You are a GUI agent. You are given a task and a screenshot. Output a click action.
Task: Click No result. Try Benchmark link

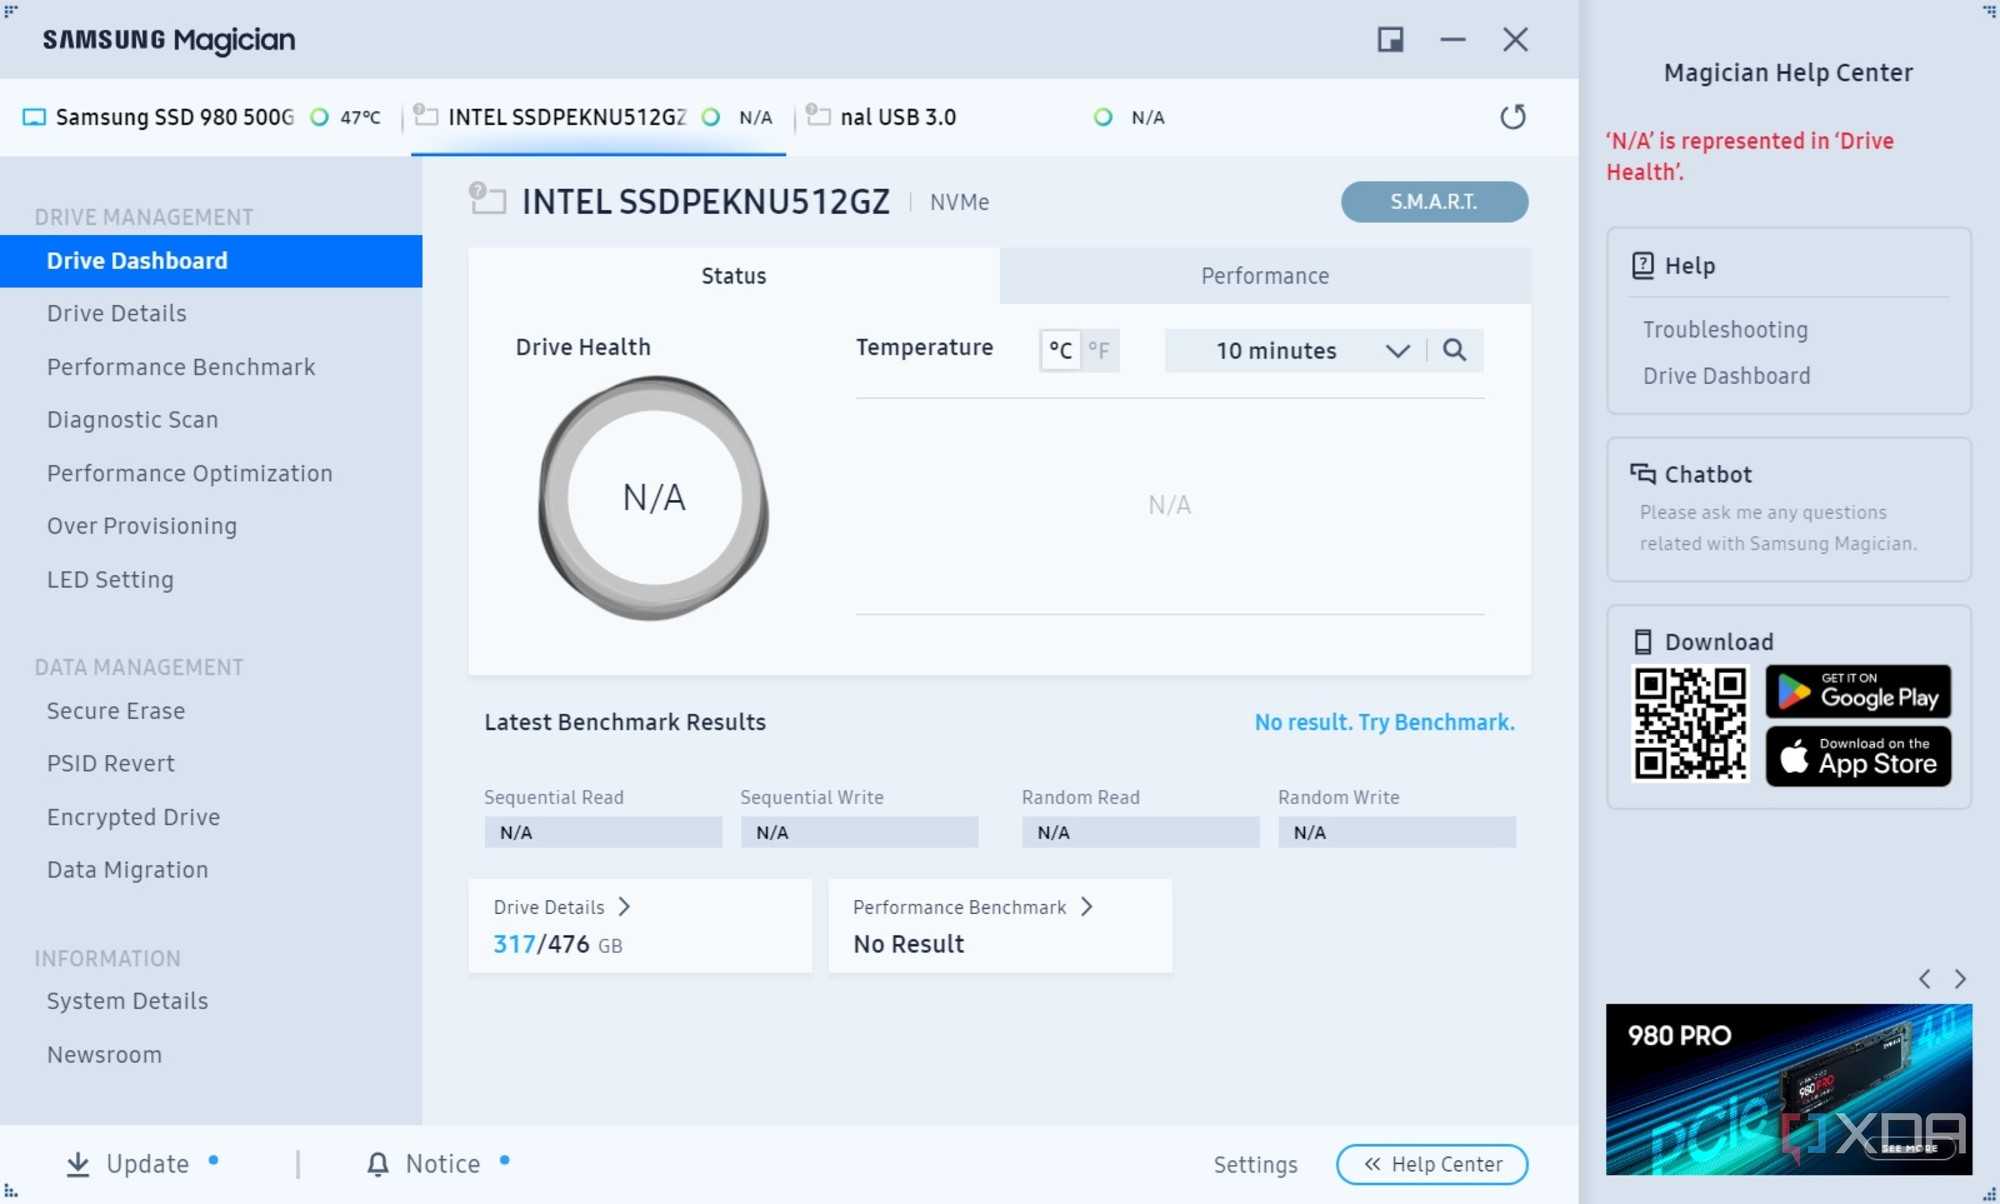[1384, 722]
